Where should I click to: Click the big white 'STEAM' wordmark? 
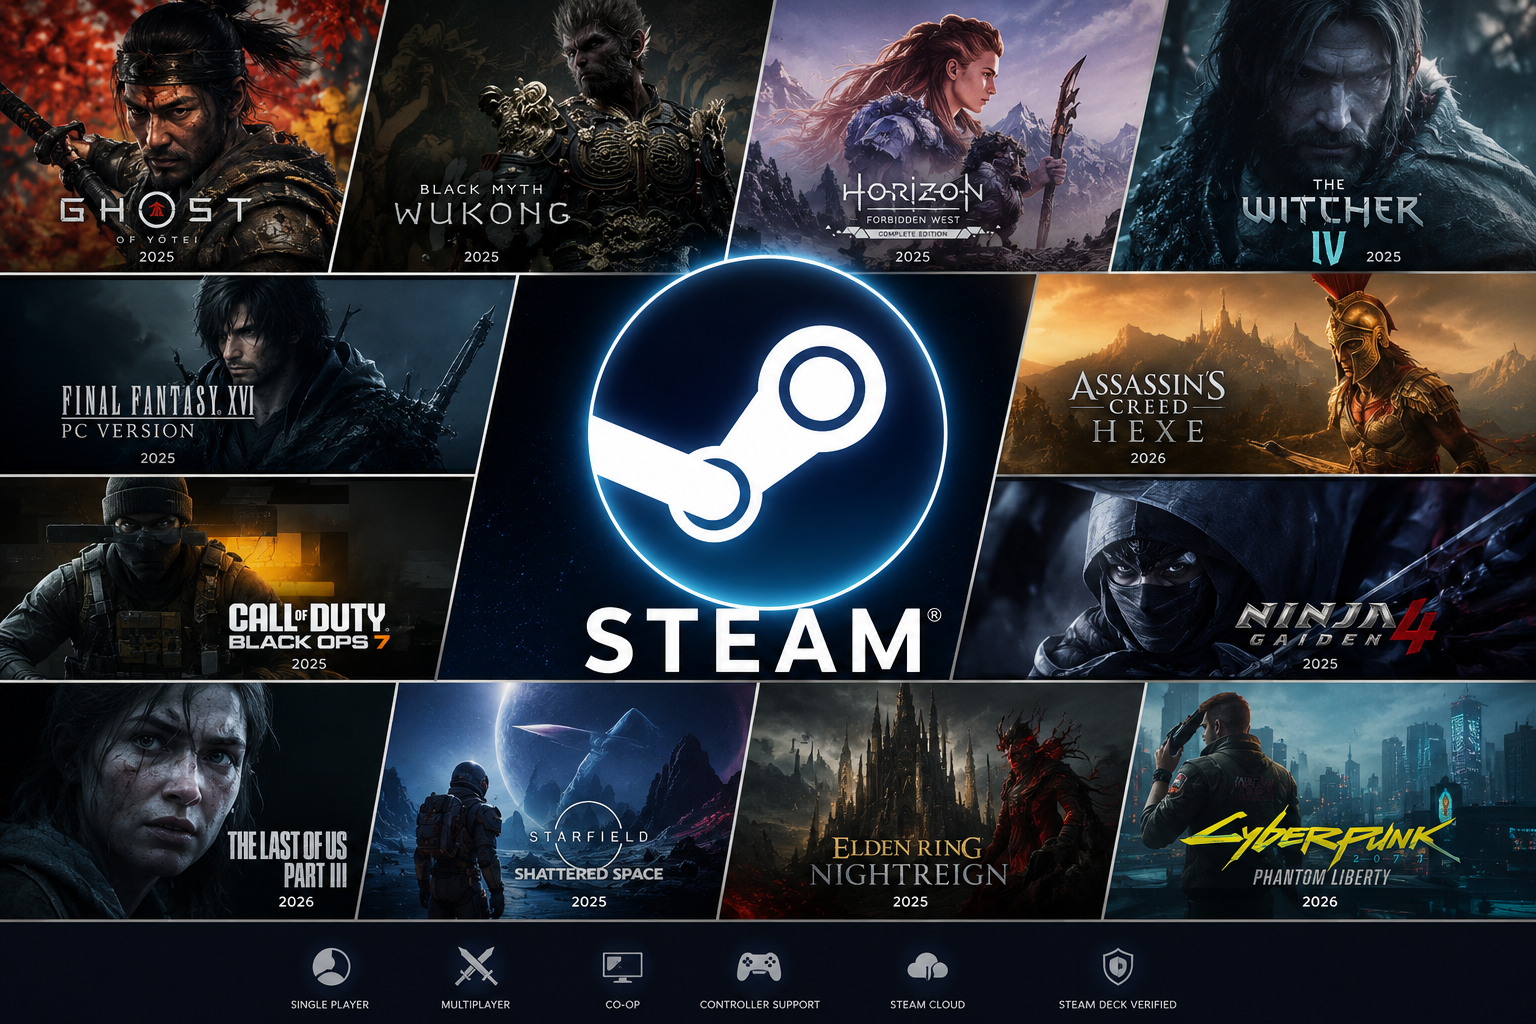[x=752, y=641]
